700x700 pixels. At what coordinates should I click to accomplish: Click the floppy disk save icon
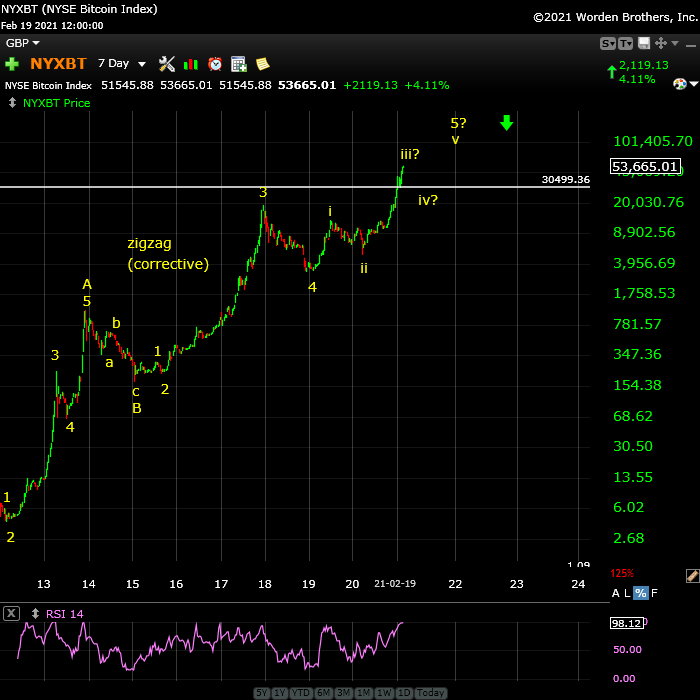[644, 43]
